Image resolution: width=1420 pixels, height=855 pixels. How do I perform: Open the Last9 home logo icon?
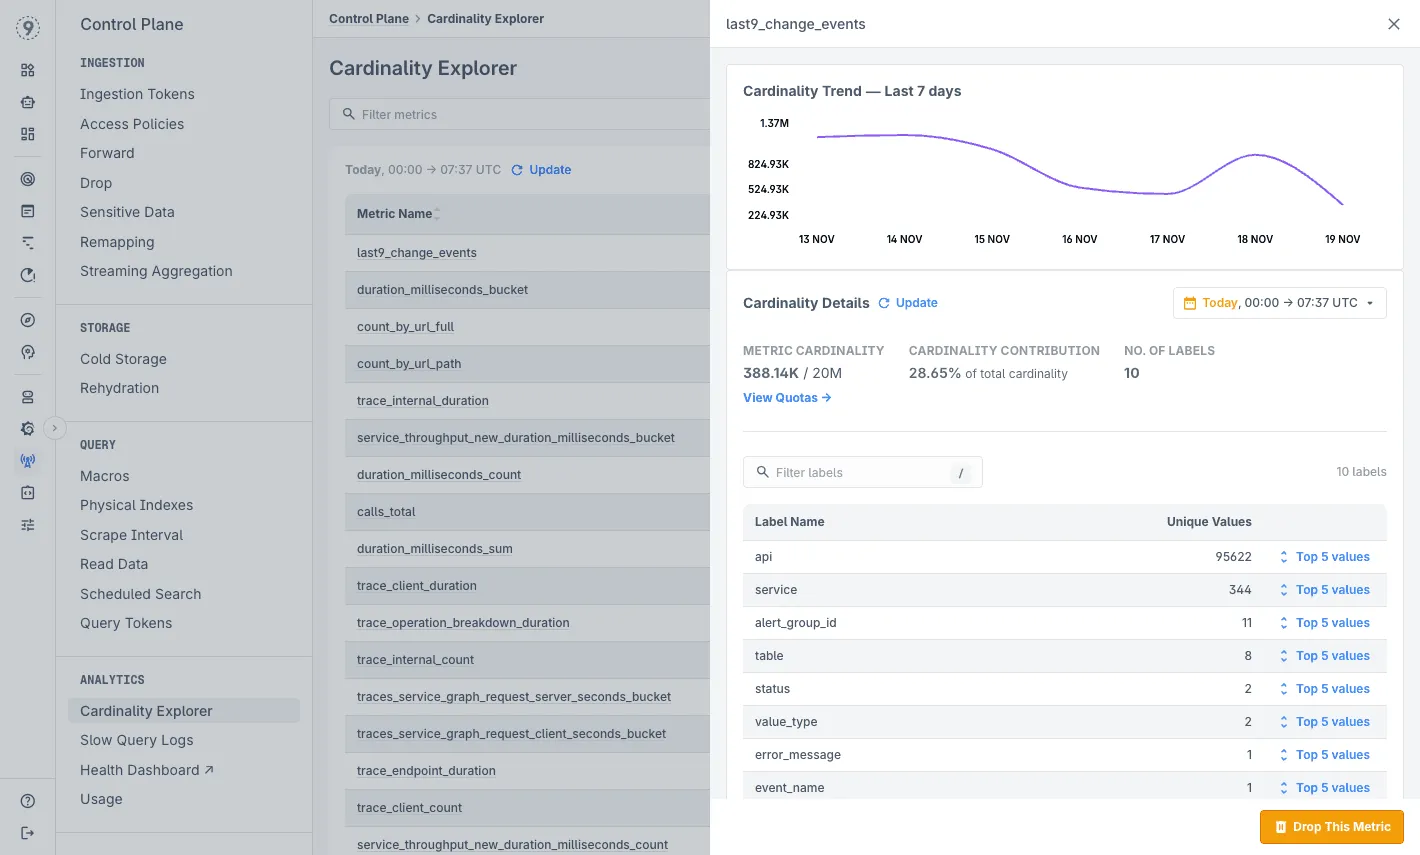pyautogui.click(x=27, y=28)
